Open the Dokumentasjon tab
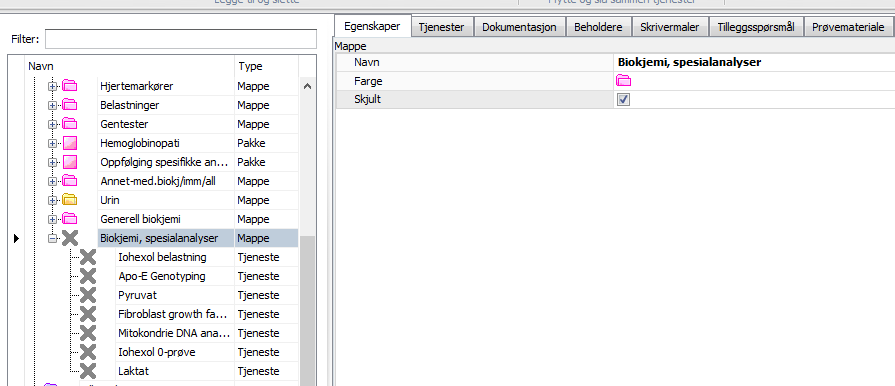 click(519, 27)
